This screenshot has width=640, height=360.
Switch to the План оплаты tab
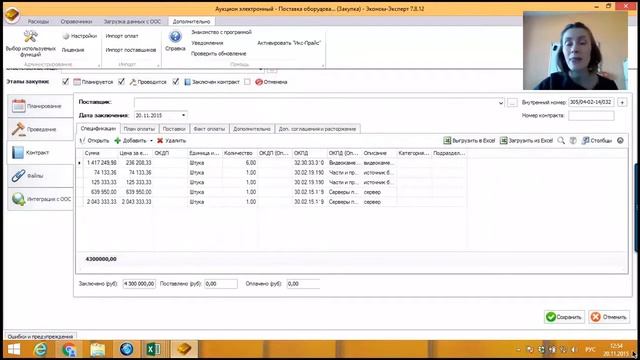coord(139,129)
